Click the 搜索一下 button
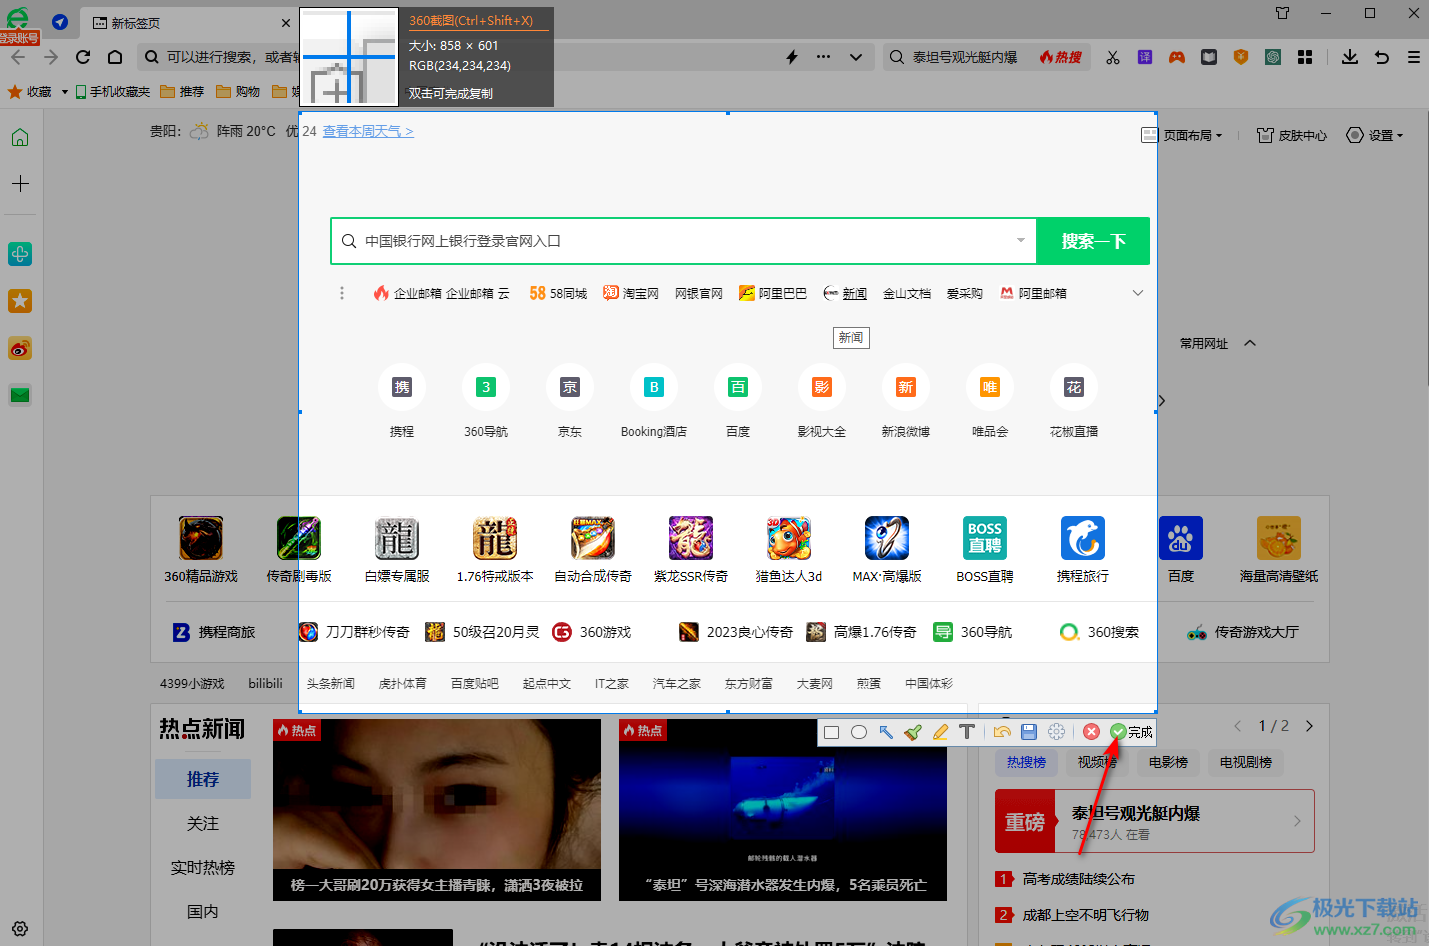 tap(1093, 241)
